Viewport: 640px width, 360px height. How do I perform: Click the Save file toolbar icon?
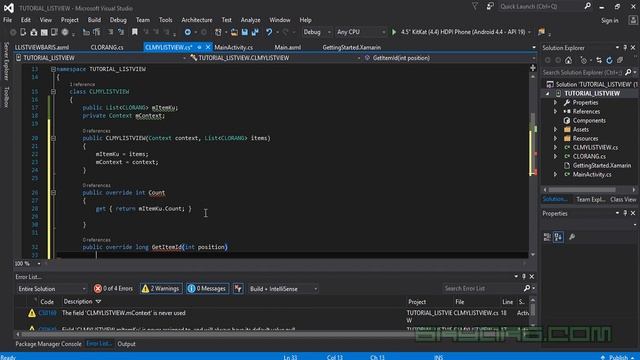(244, 32)
